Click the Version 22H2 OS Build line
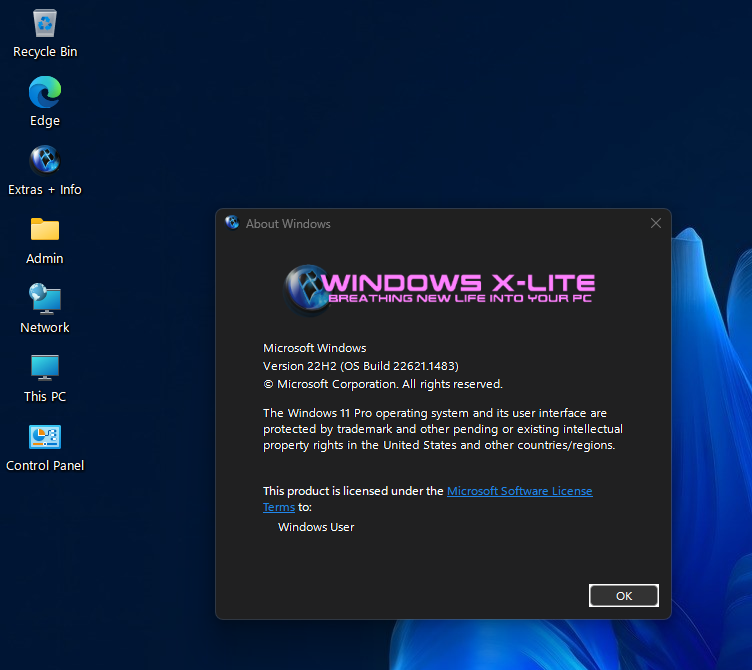Screen dimensions: 752x670 pos(360,366)
